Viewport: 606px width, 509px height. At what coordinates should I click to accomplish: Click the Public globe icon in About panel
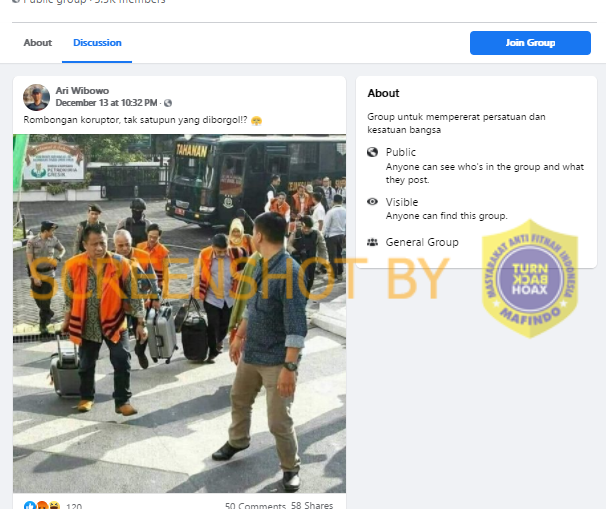click(372, 152)
